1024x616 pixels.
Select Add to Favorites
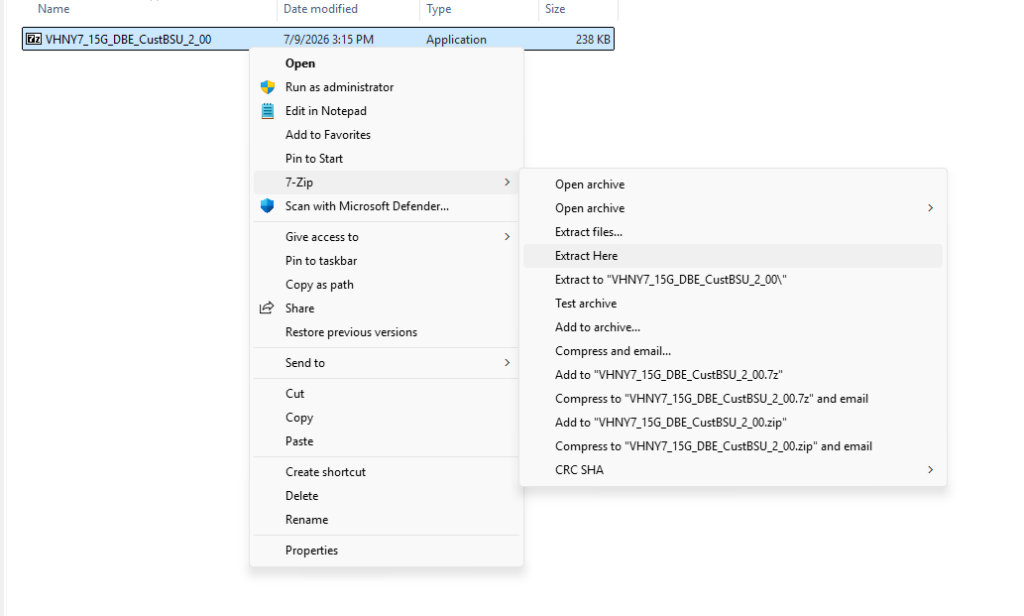387,135
